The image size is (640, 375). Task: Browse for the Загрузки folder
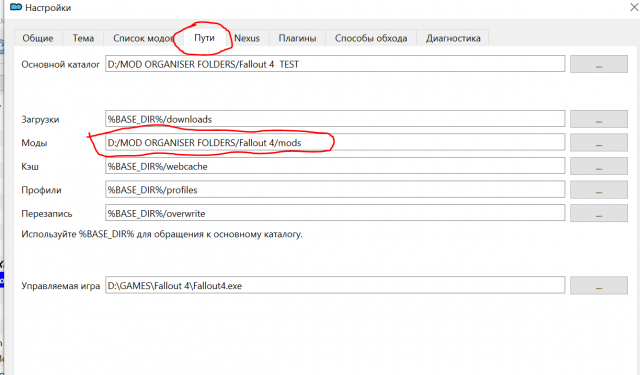pos(599,119)
